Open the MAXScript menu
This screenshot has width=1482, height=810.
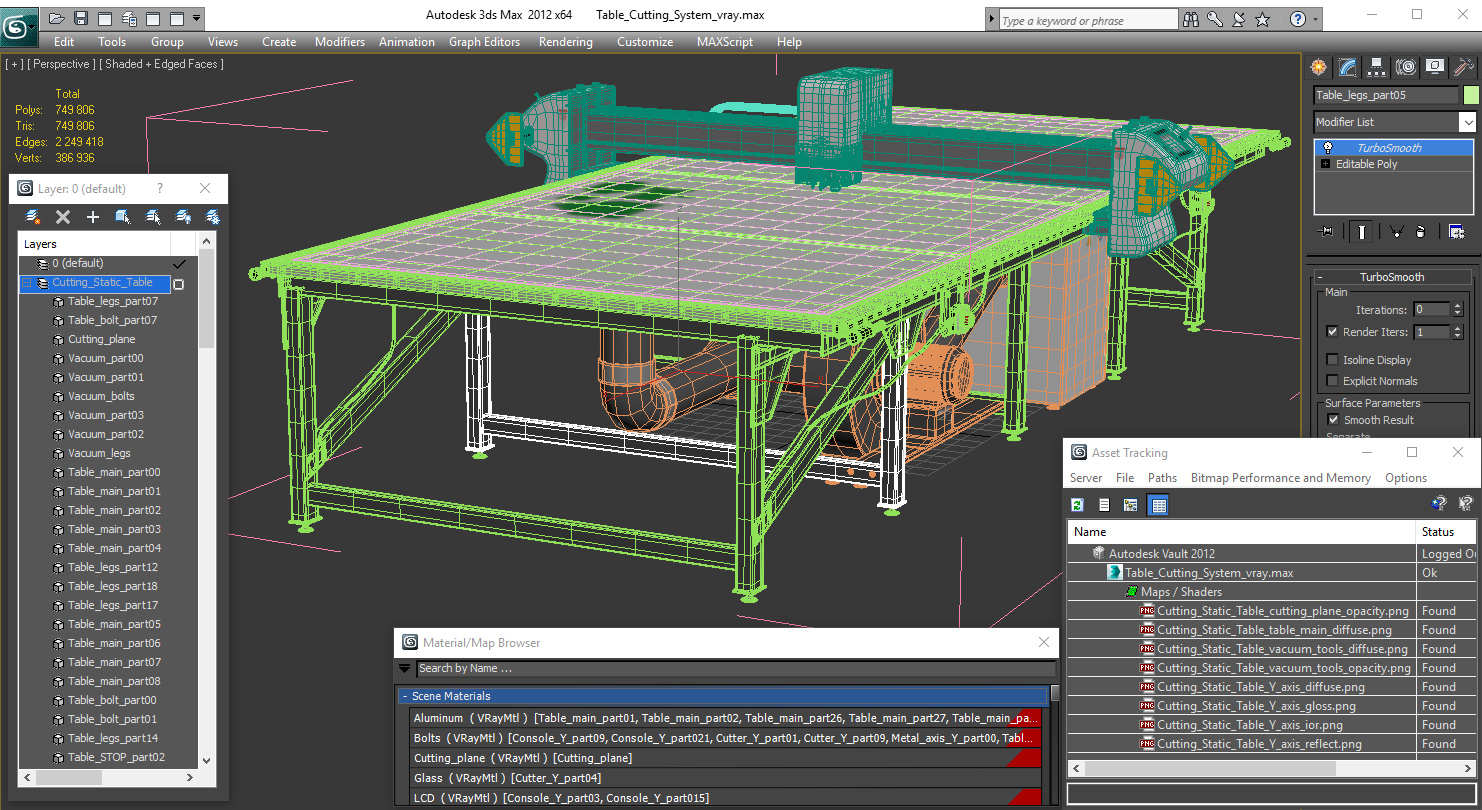point(725,42)
